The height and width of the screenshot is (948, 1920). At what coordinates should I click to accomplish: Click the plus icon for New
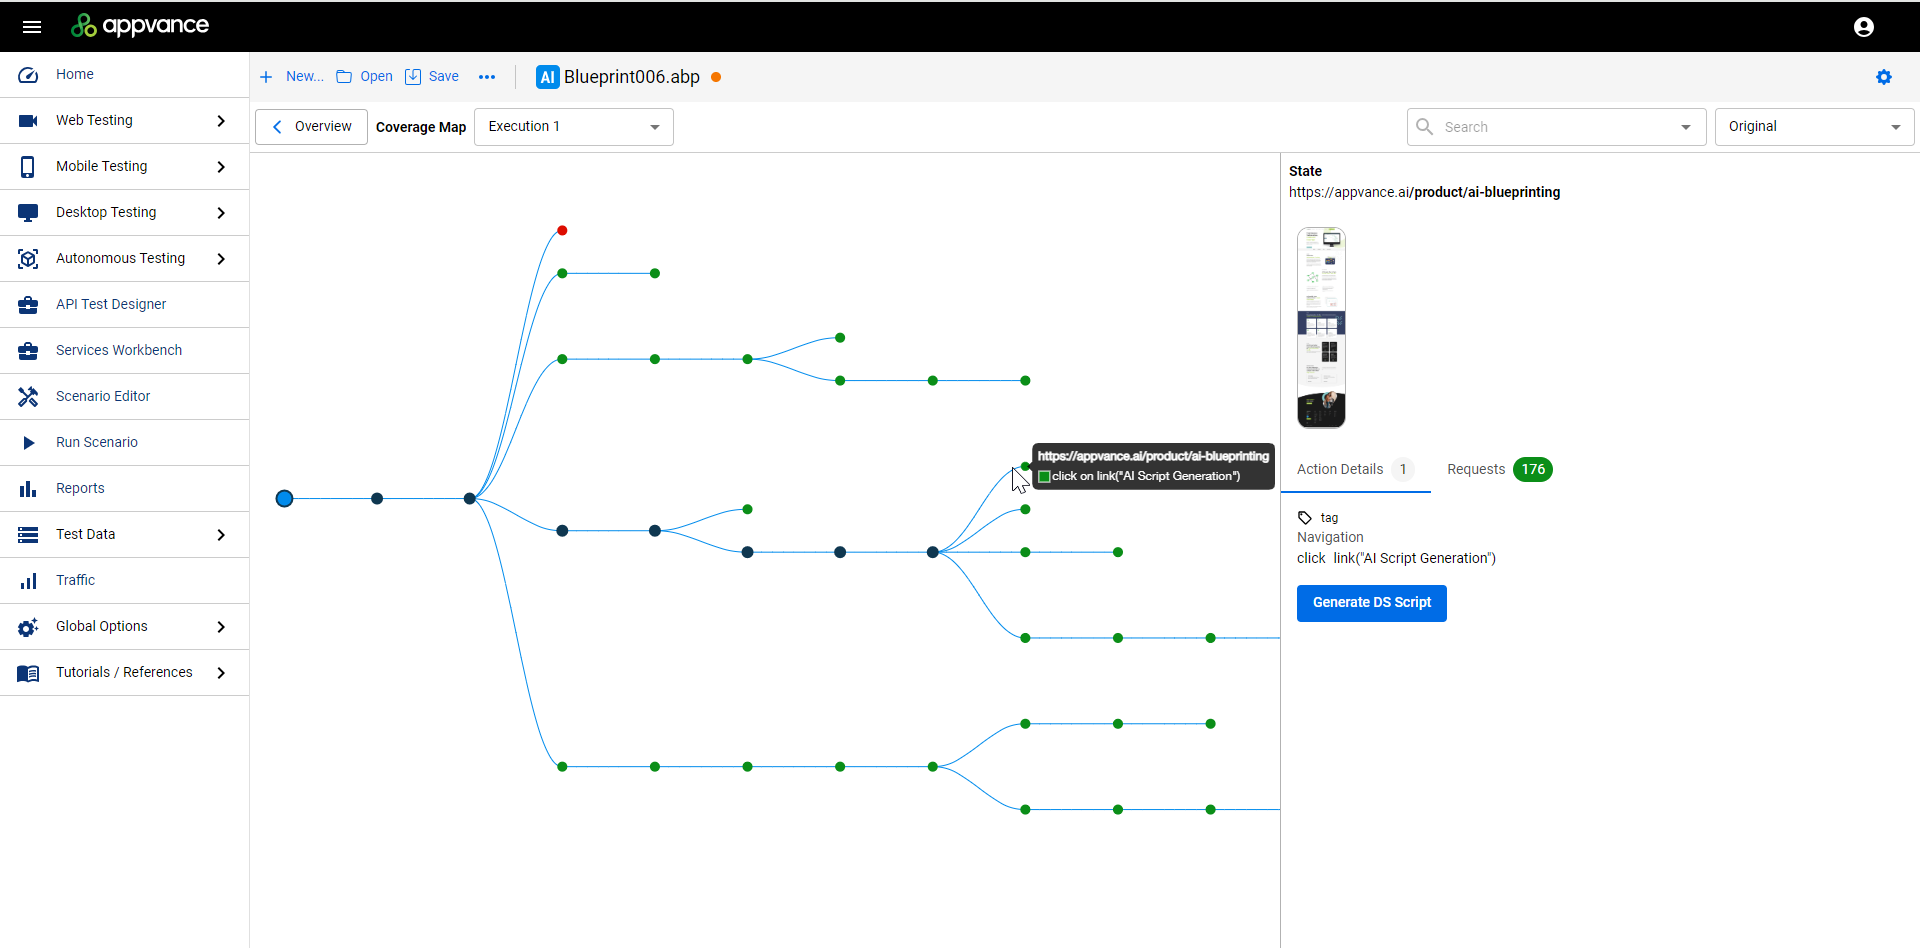click(x=266, y=77)
